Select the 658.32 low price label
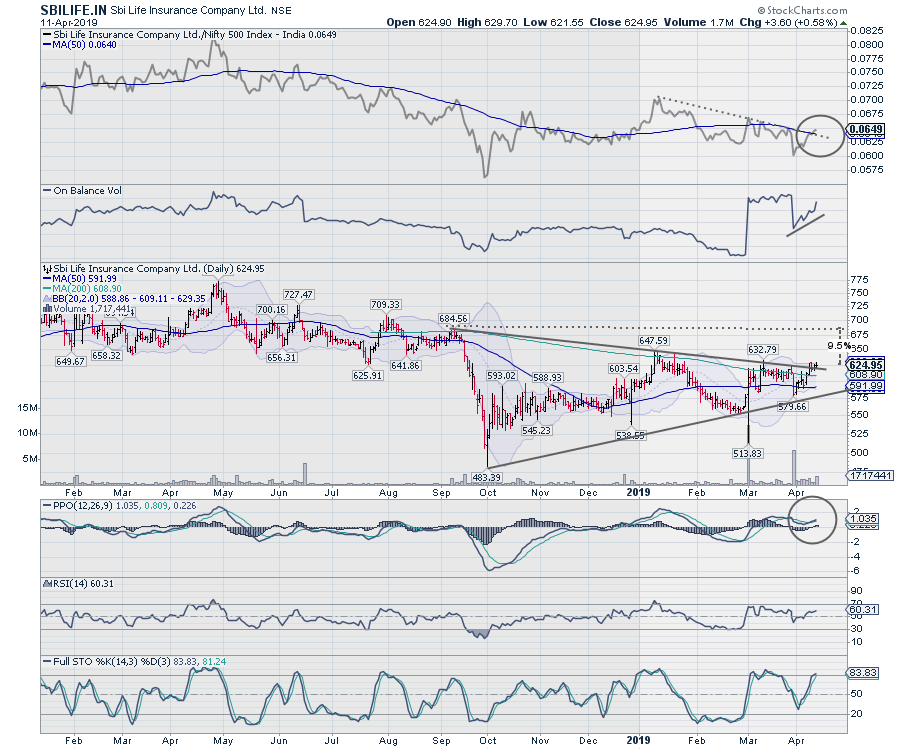The width and height of the screenshot is (900, 750). coord(107,355)
